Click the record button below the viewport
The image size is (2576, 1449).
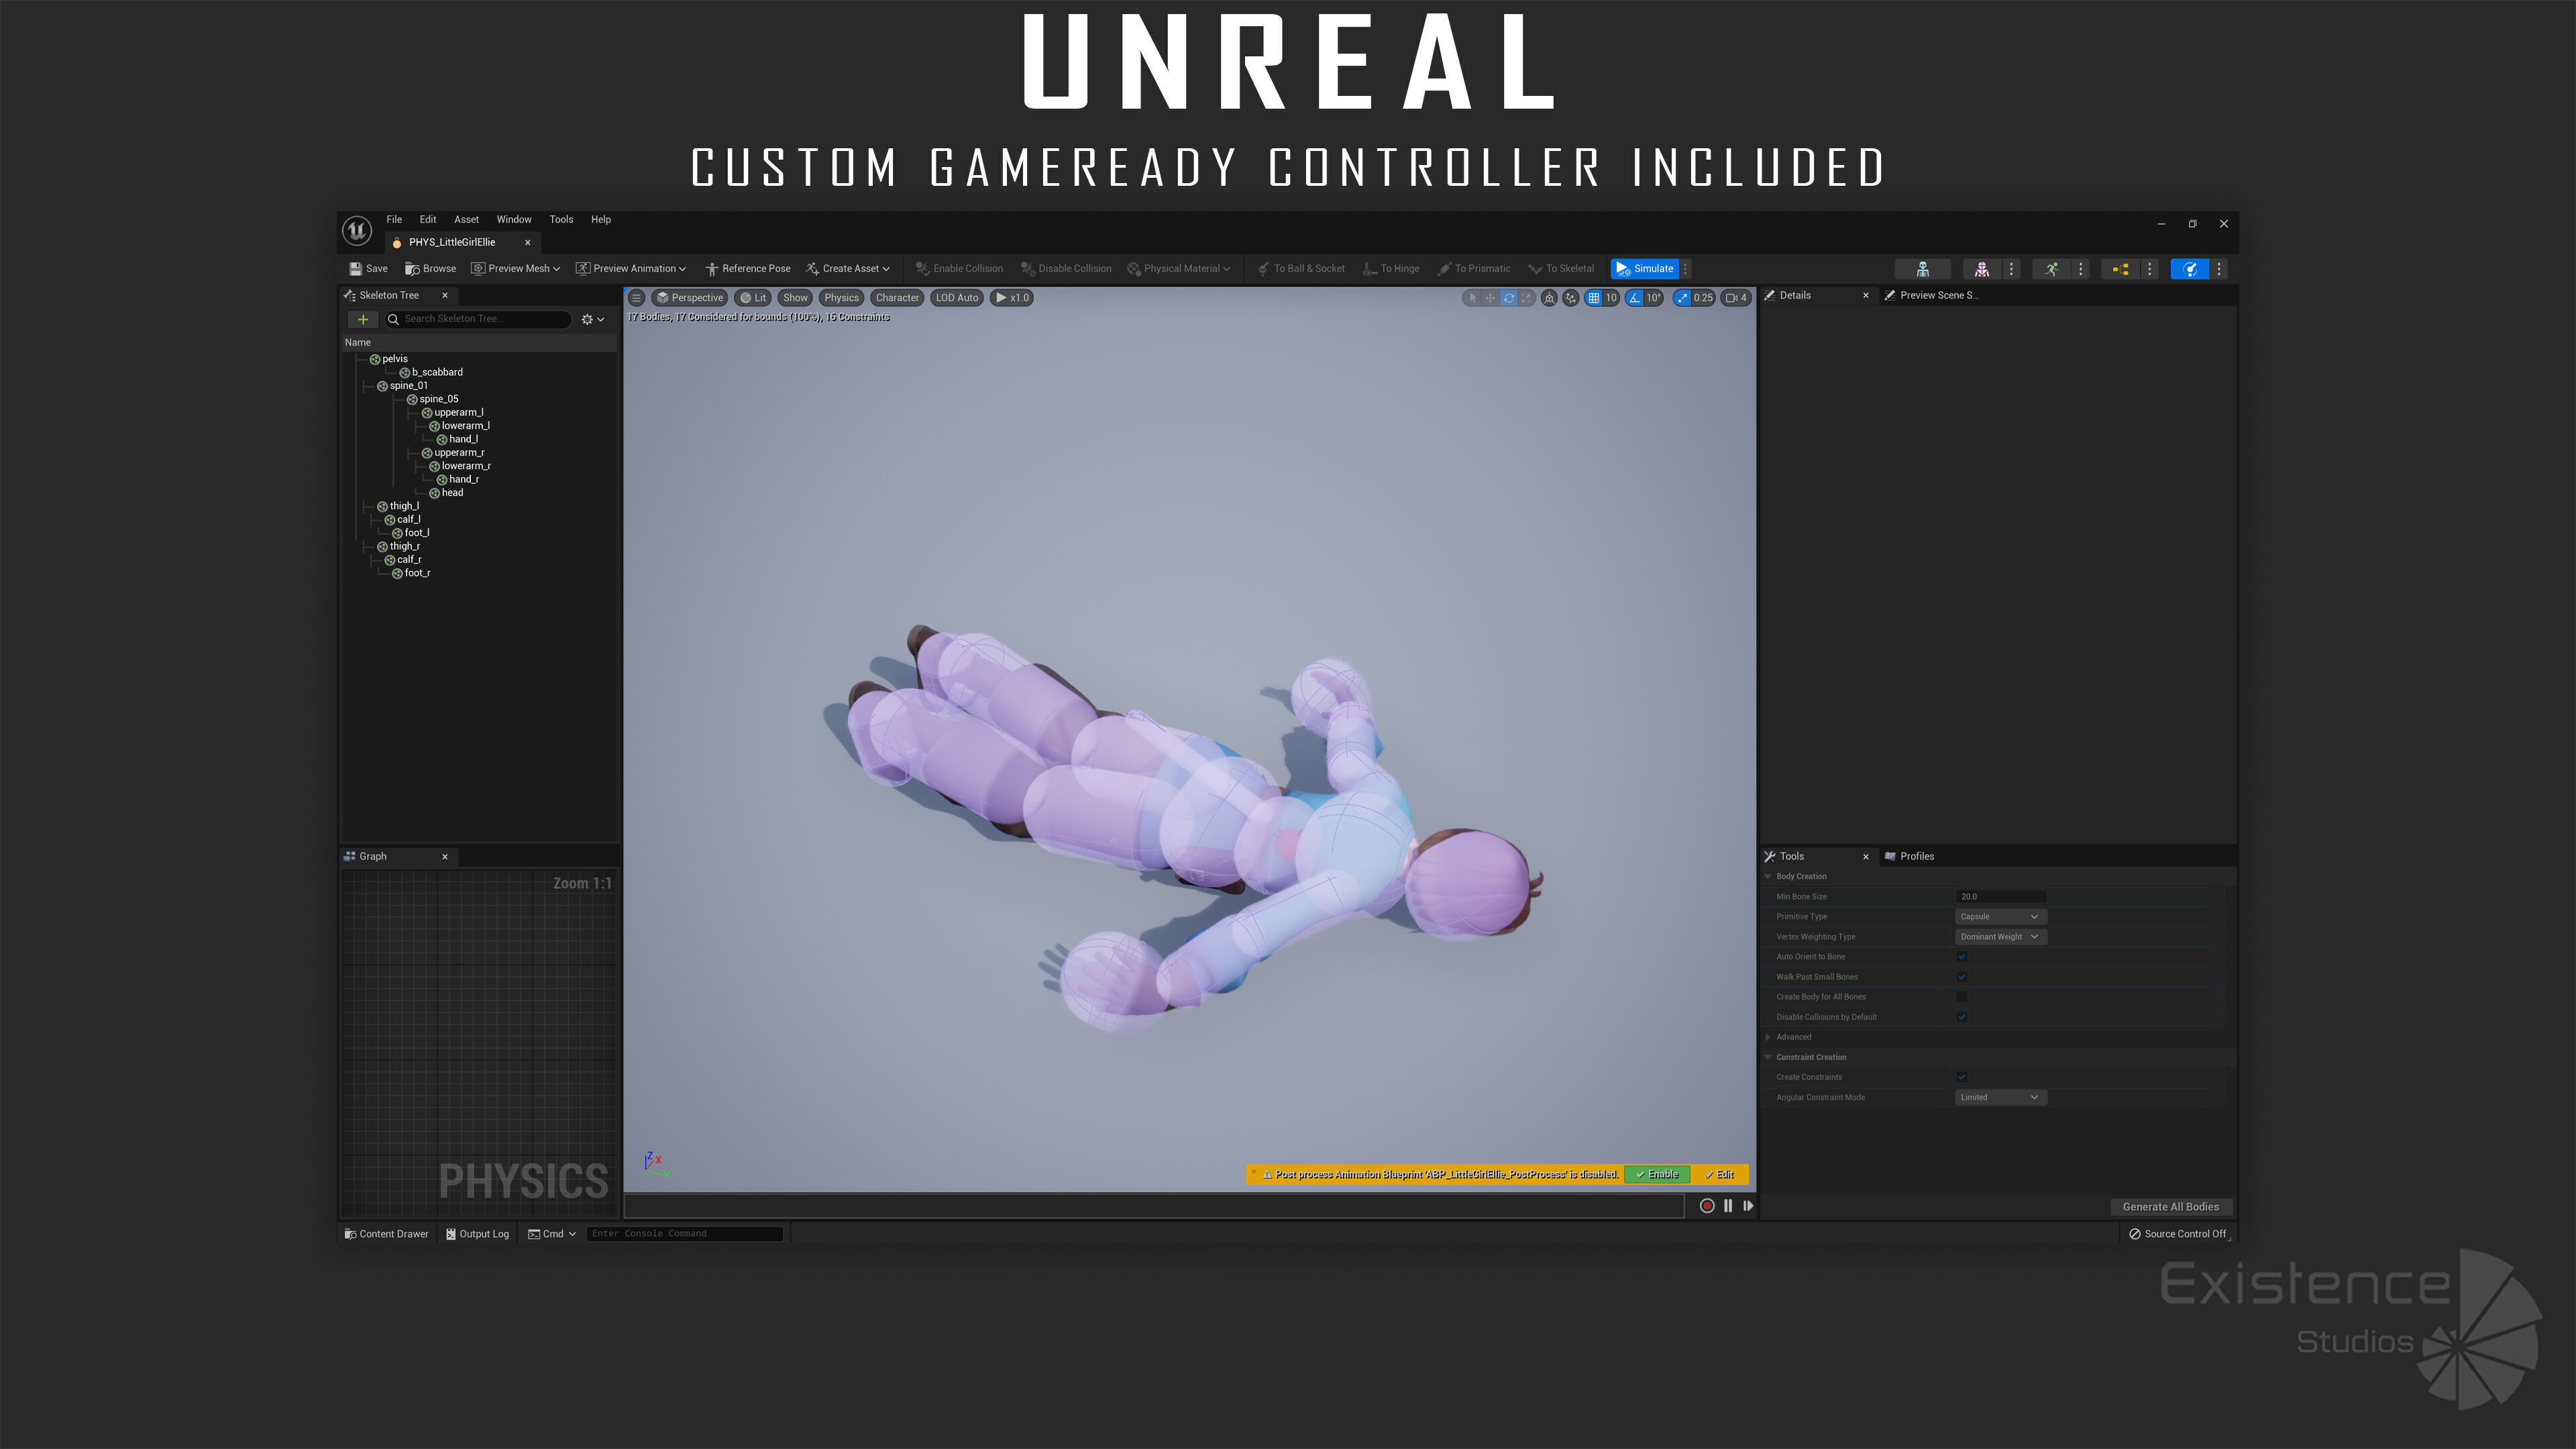(1707, 1206)
